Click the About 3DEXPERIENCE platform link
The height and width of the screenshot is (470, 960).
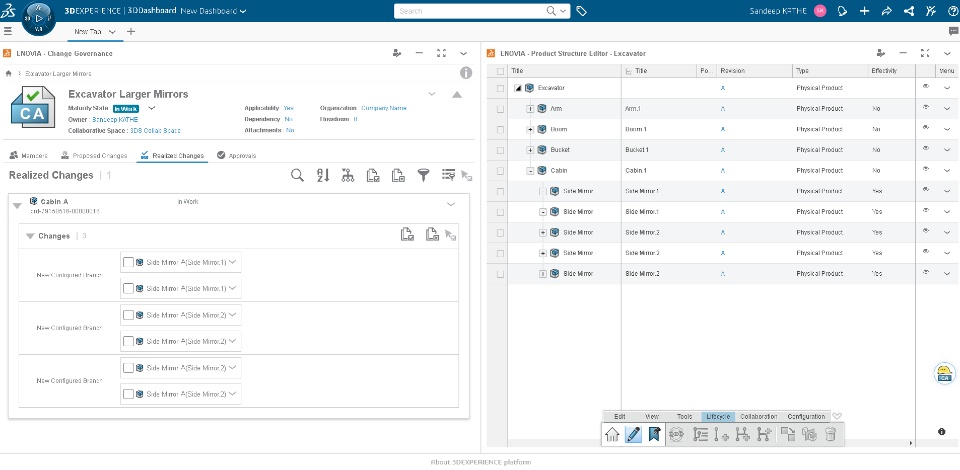coord(481,462)
